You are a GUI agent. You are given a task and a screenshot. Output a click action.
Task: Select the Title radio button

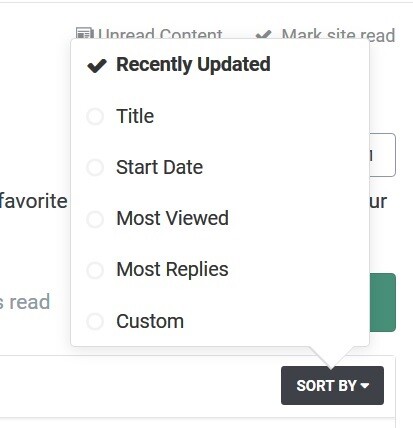pos(95,116)
